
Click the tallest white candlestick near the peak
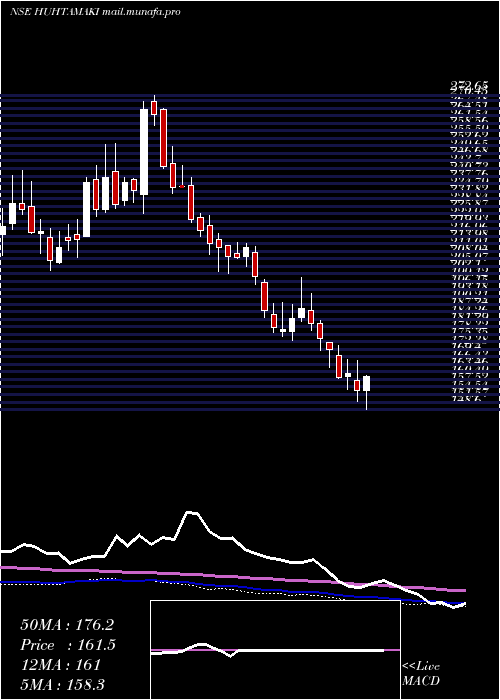(144, 152)
